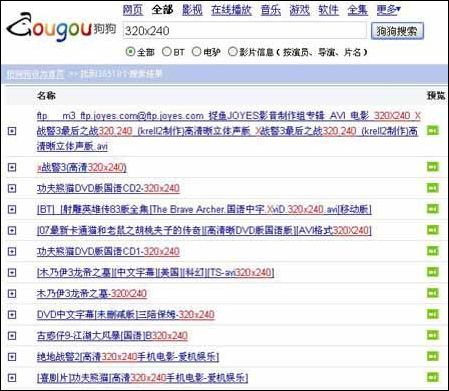
Task: Open the 更多 dropdown menu
Action: (388, 10)
